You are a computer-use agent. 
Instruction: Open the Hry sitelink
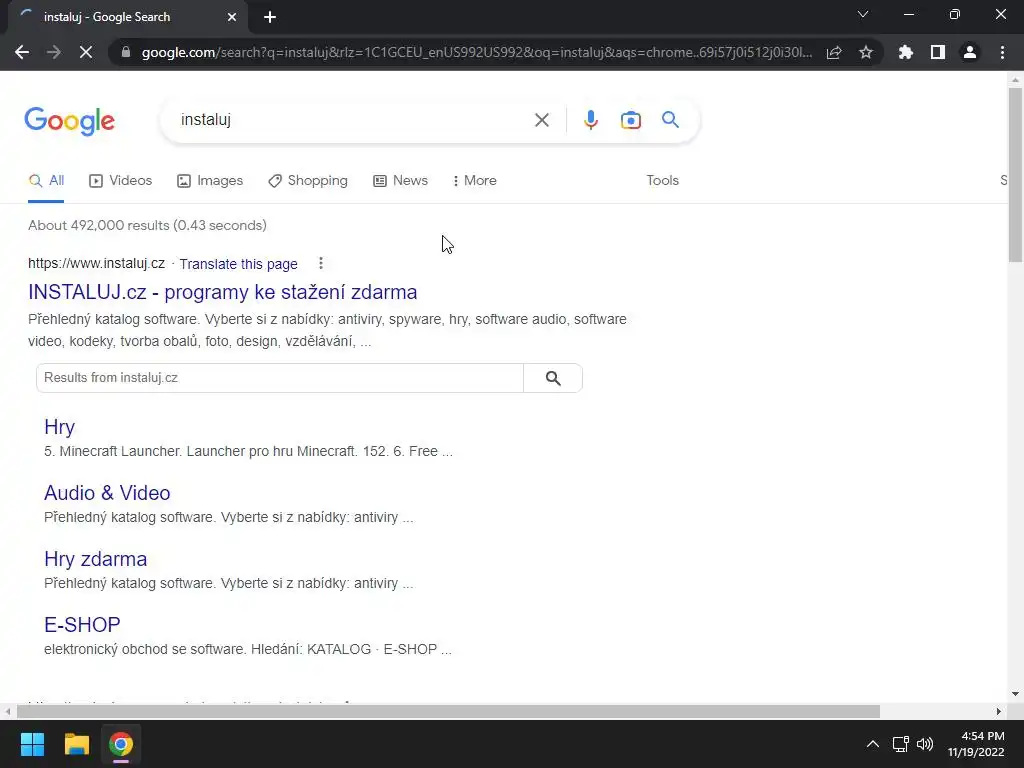click(x=59, y=427)
